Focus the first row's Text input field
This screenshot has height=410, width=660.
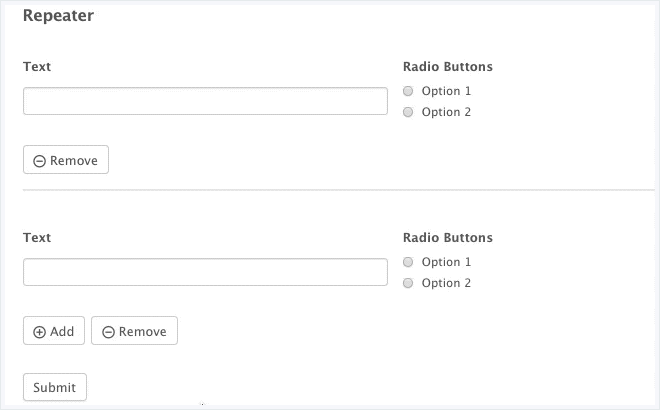(x=205, y=101)
